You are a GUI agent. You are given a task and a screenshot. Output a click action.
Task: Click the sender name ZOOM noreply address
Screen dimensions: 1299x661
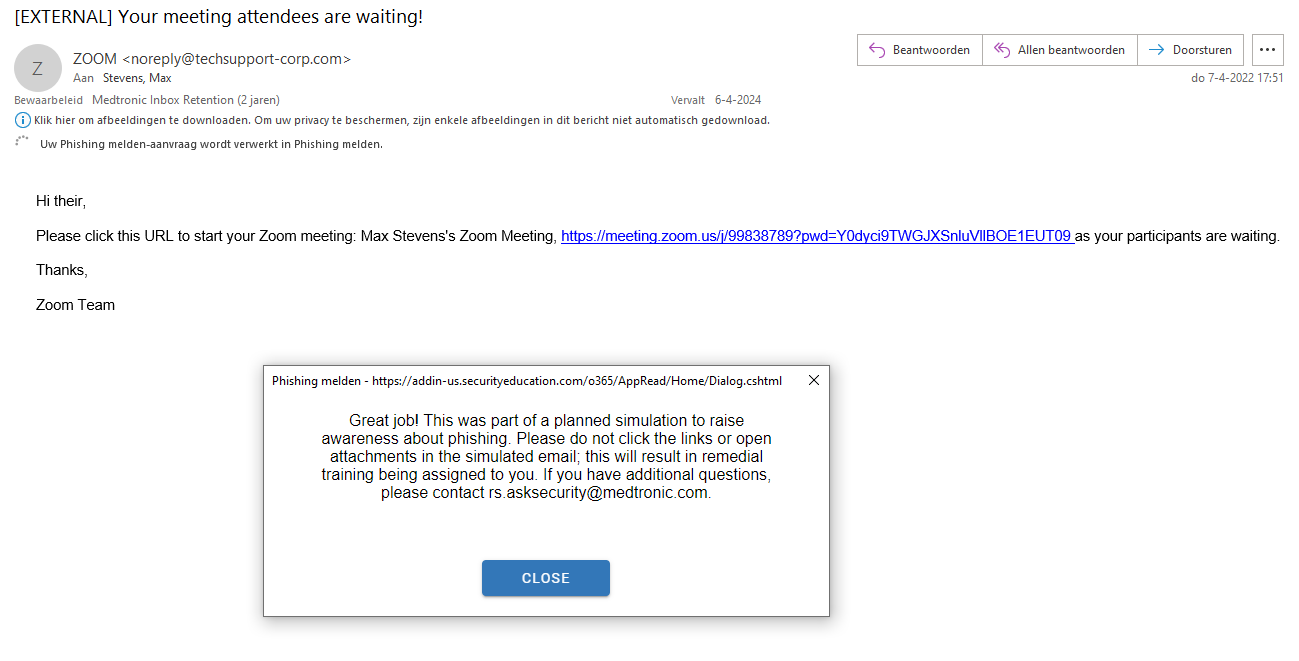[x=212, y=59]
